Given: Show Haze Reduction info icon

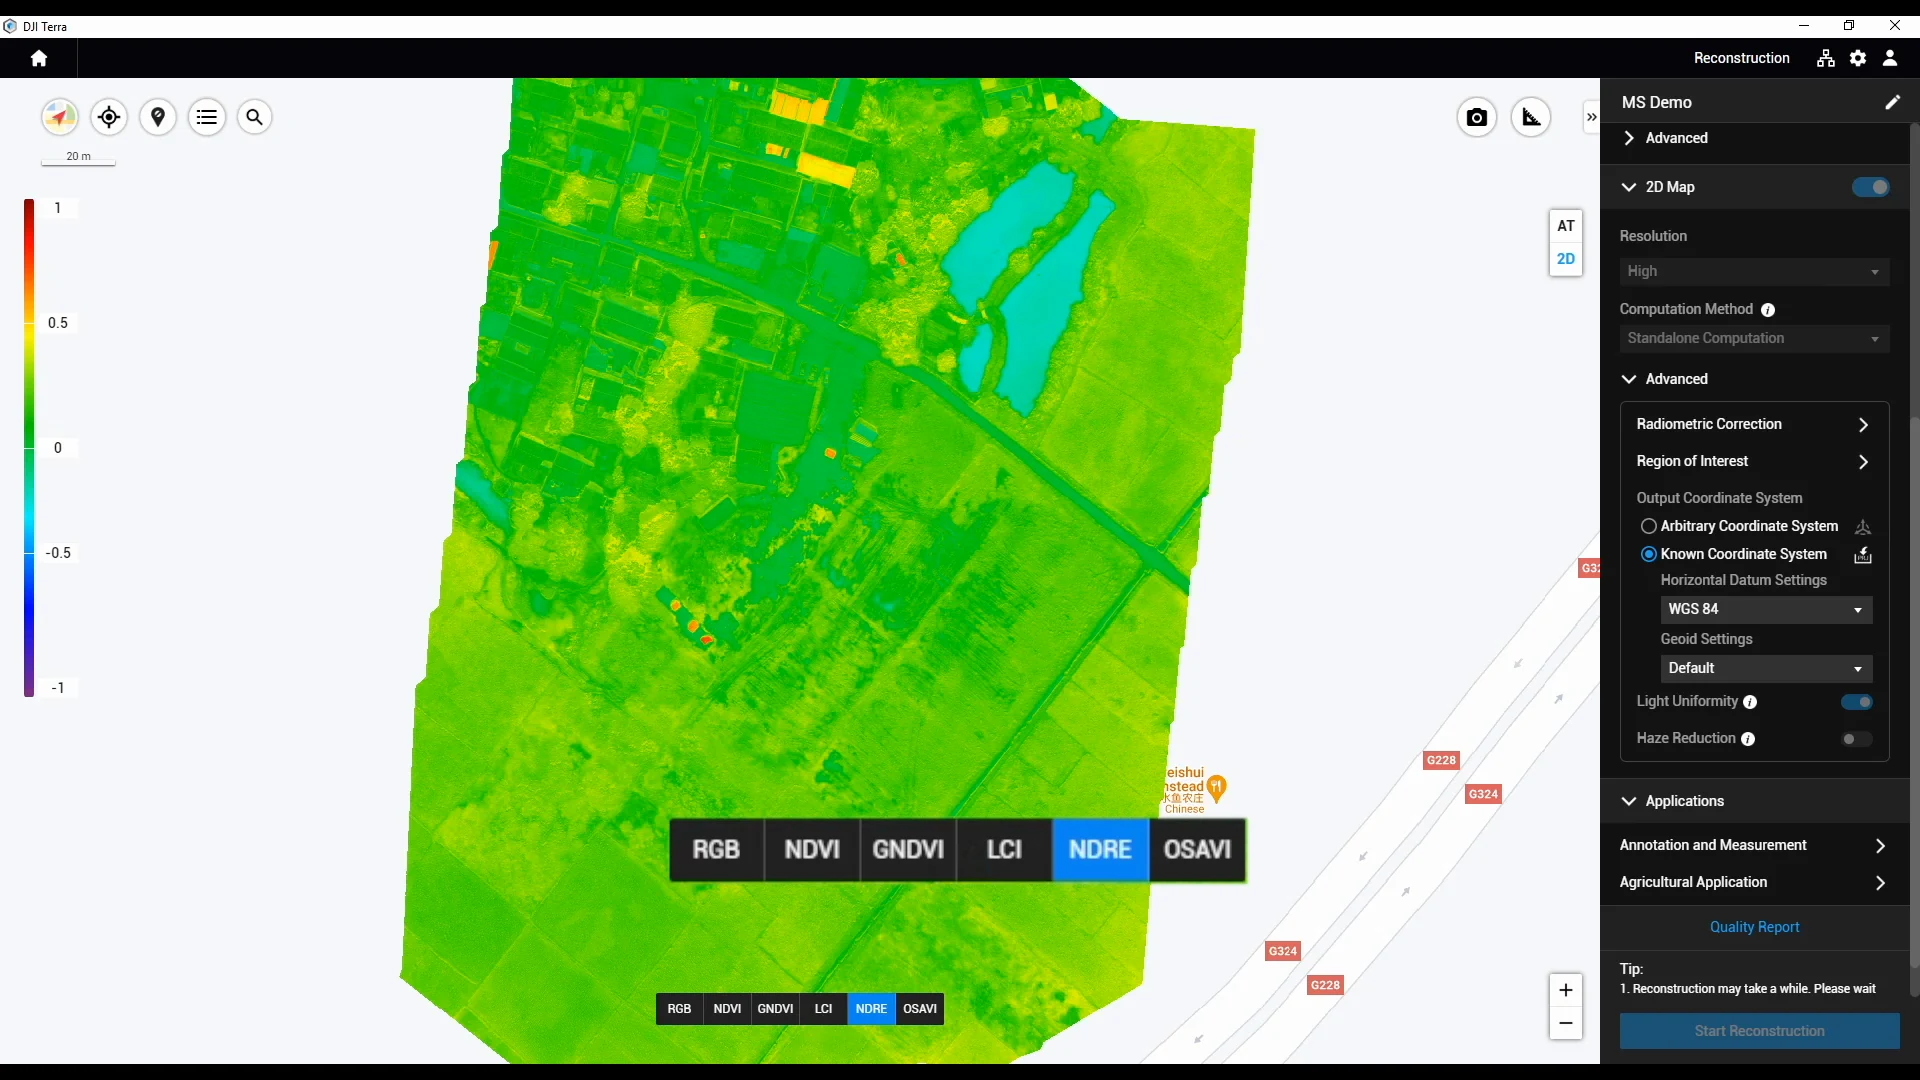Looking at the screenshot, I should point(1748,739).
